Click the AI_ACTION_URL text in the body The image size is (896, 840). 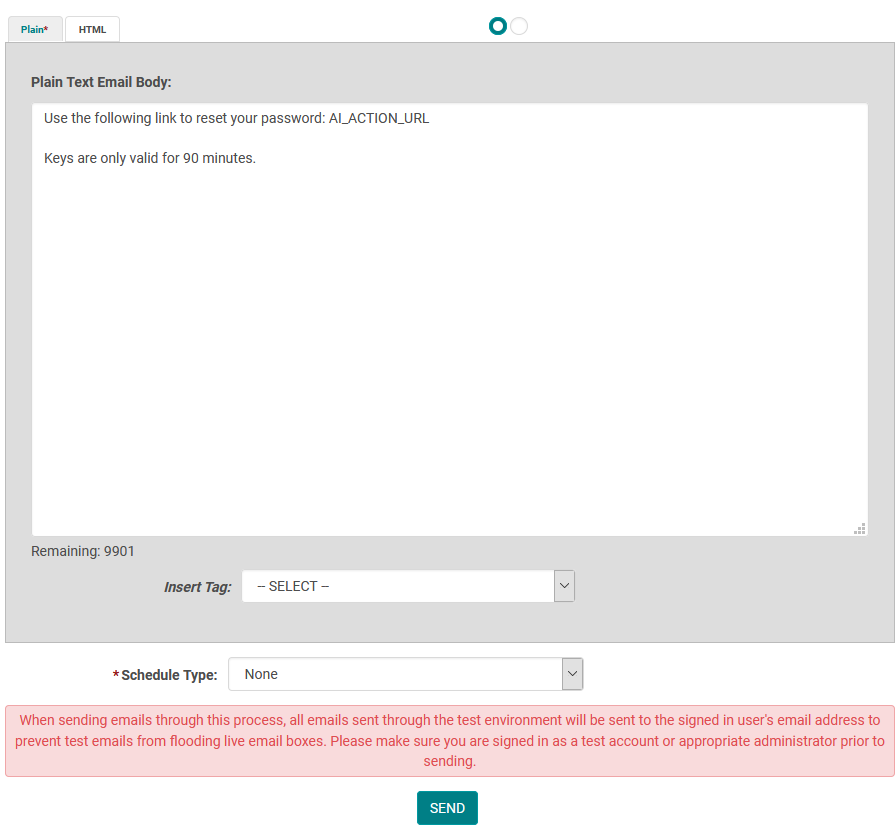click(379, 118)
